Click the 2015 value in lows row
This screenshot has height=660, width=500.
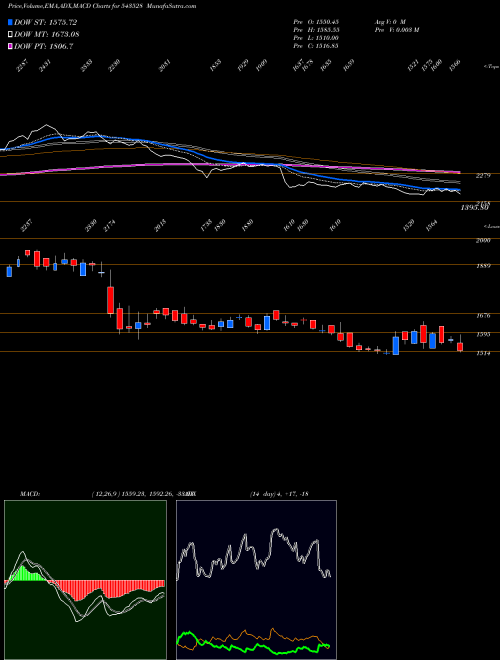160,226
